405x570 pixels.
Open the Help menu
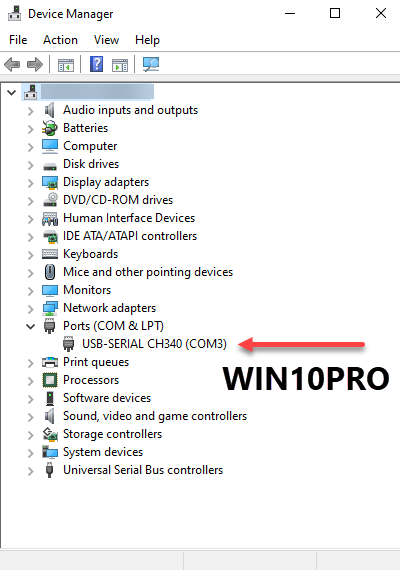(147, 40)
